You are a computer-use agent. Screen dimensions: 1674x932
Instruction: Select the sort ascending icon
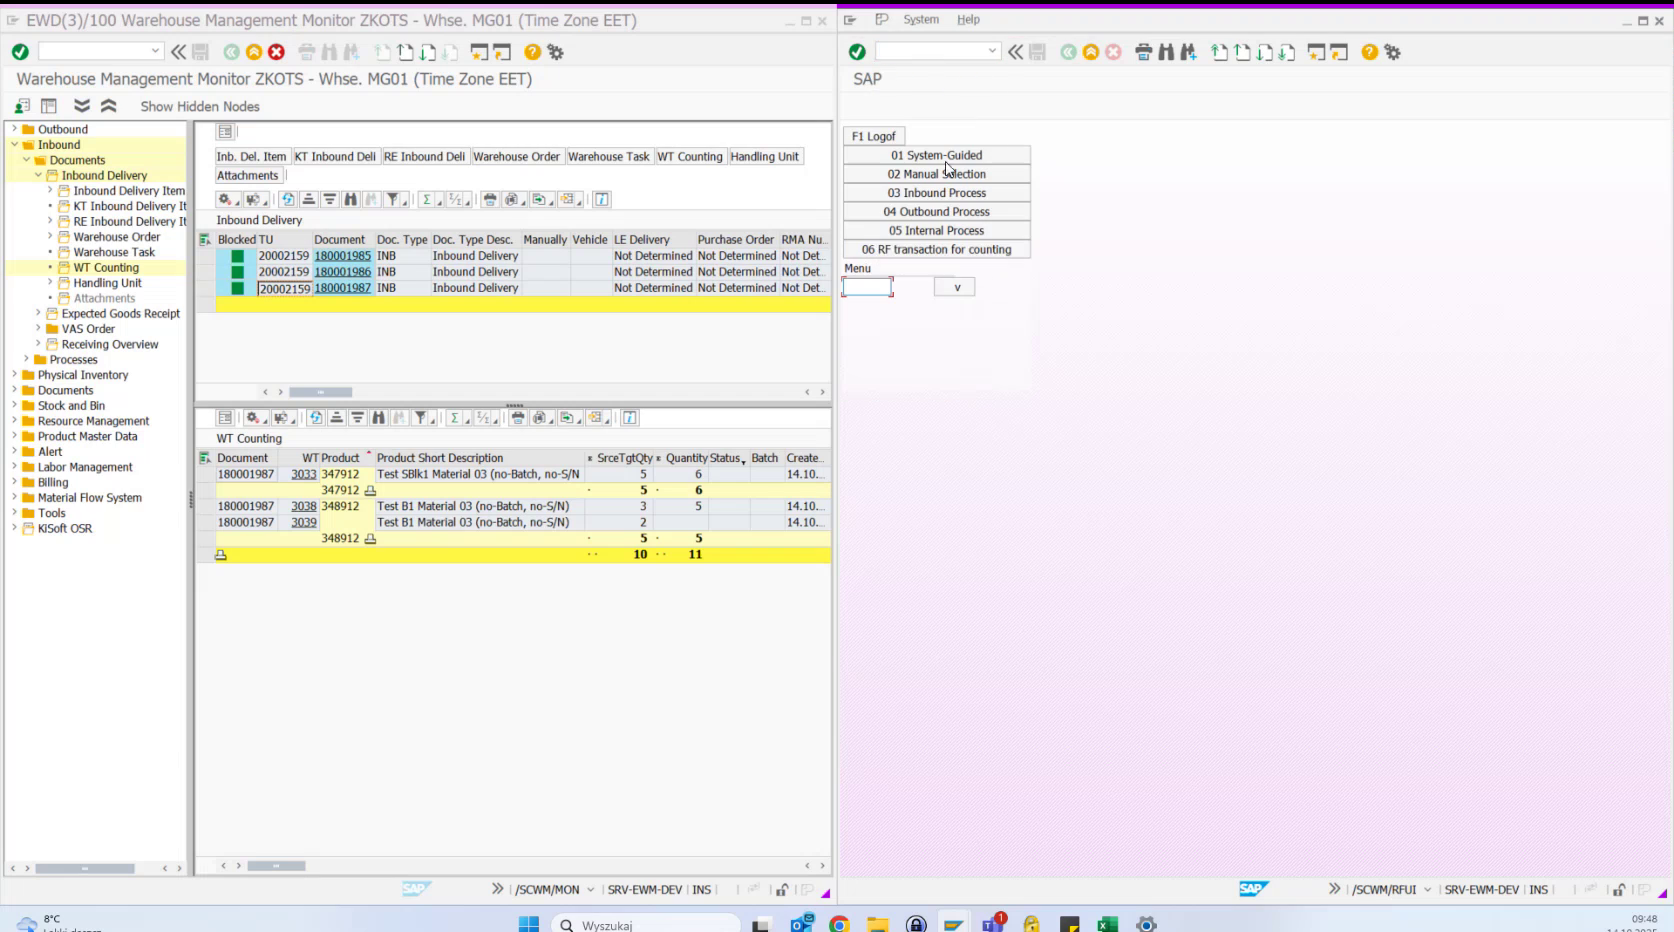point(309,199)
